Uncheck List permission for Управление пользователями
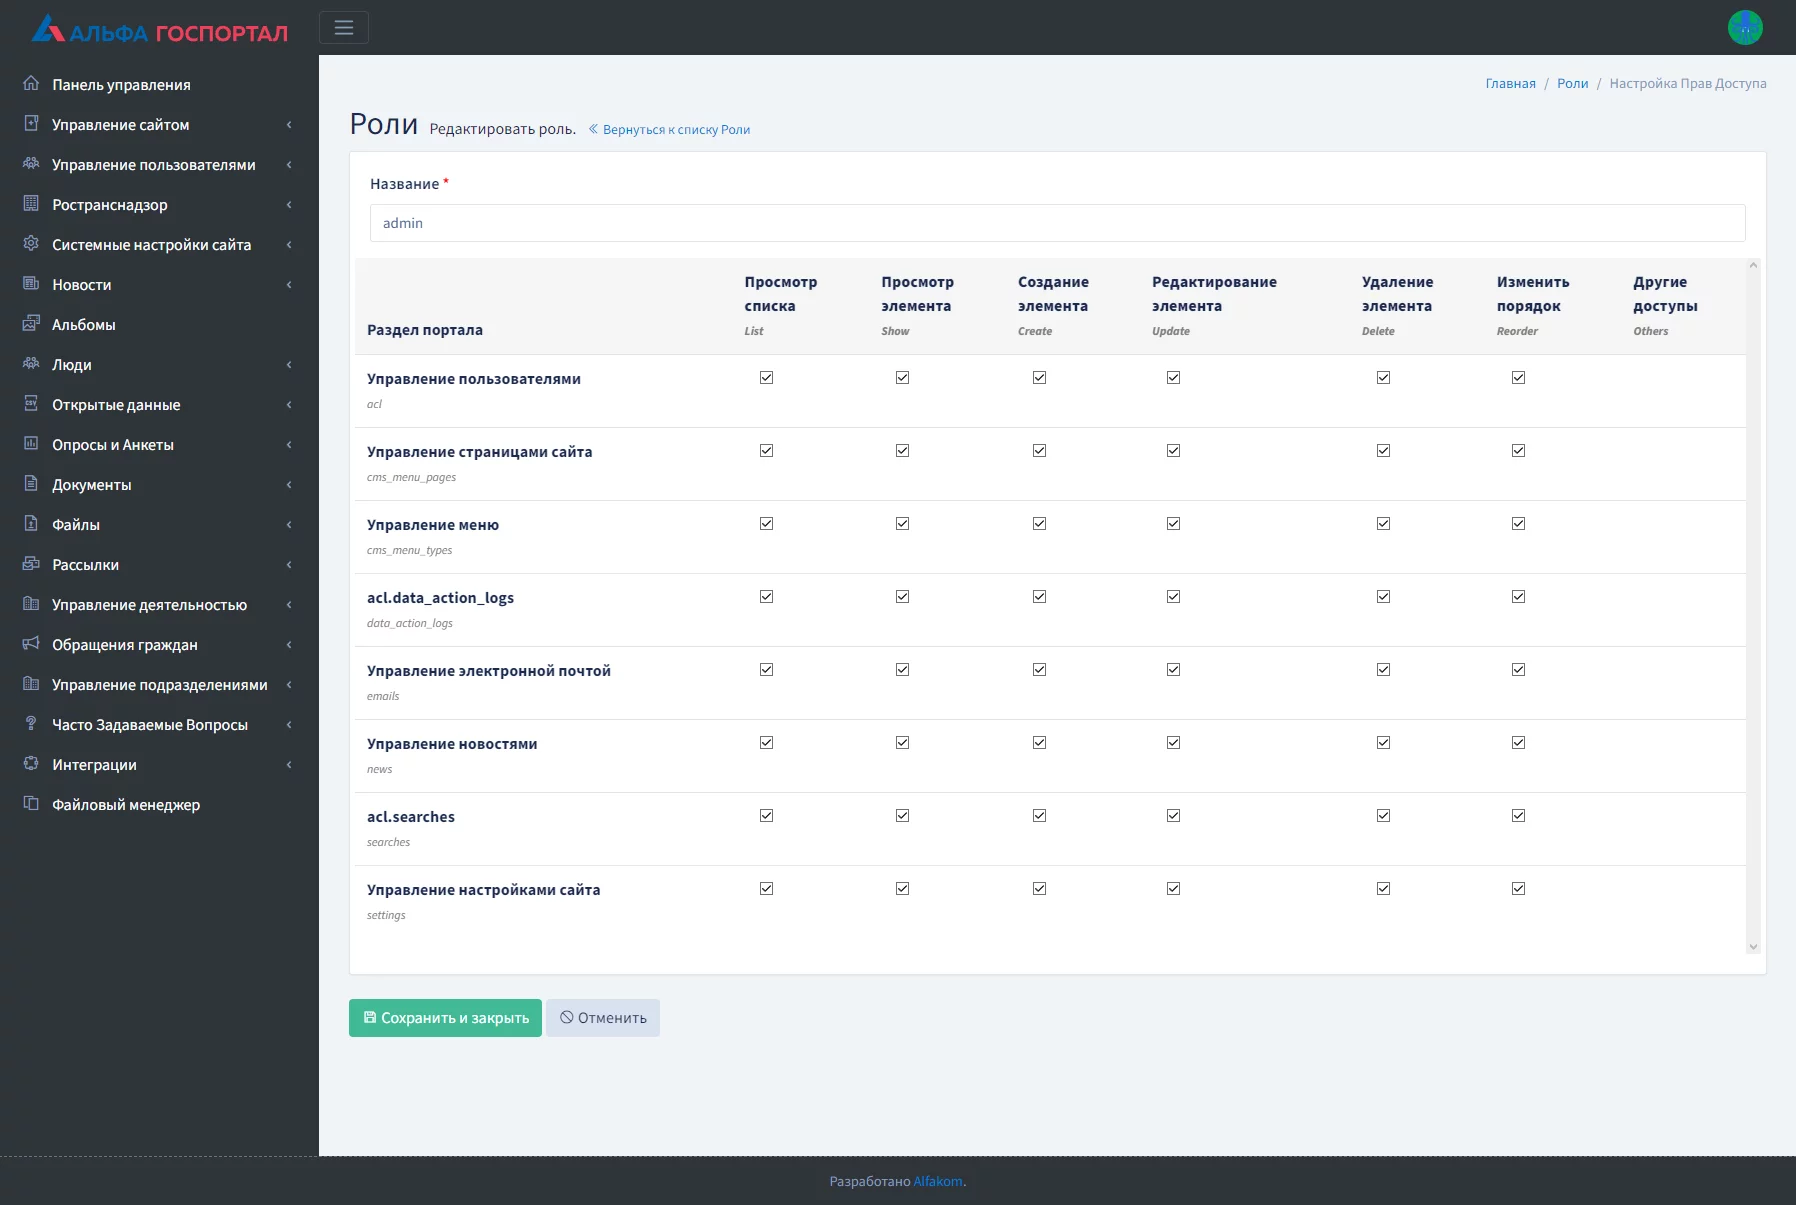1796x1205 pixels. coord(766,378)
